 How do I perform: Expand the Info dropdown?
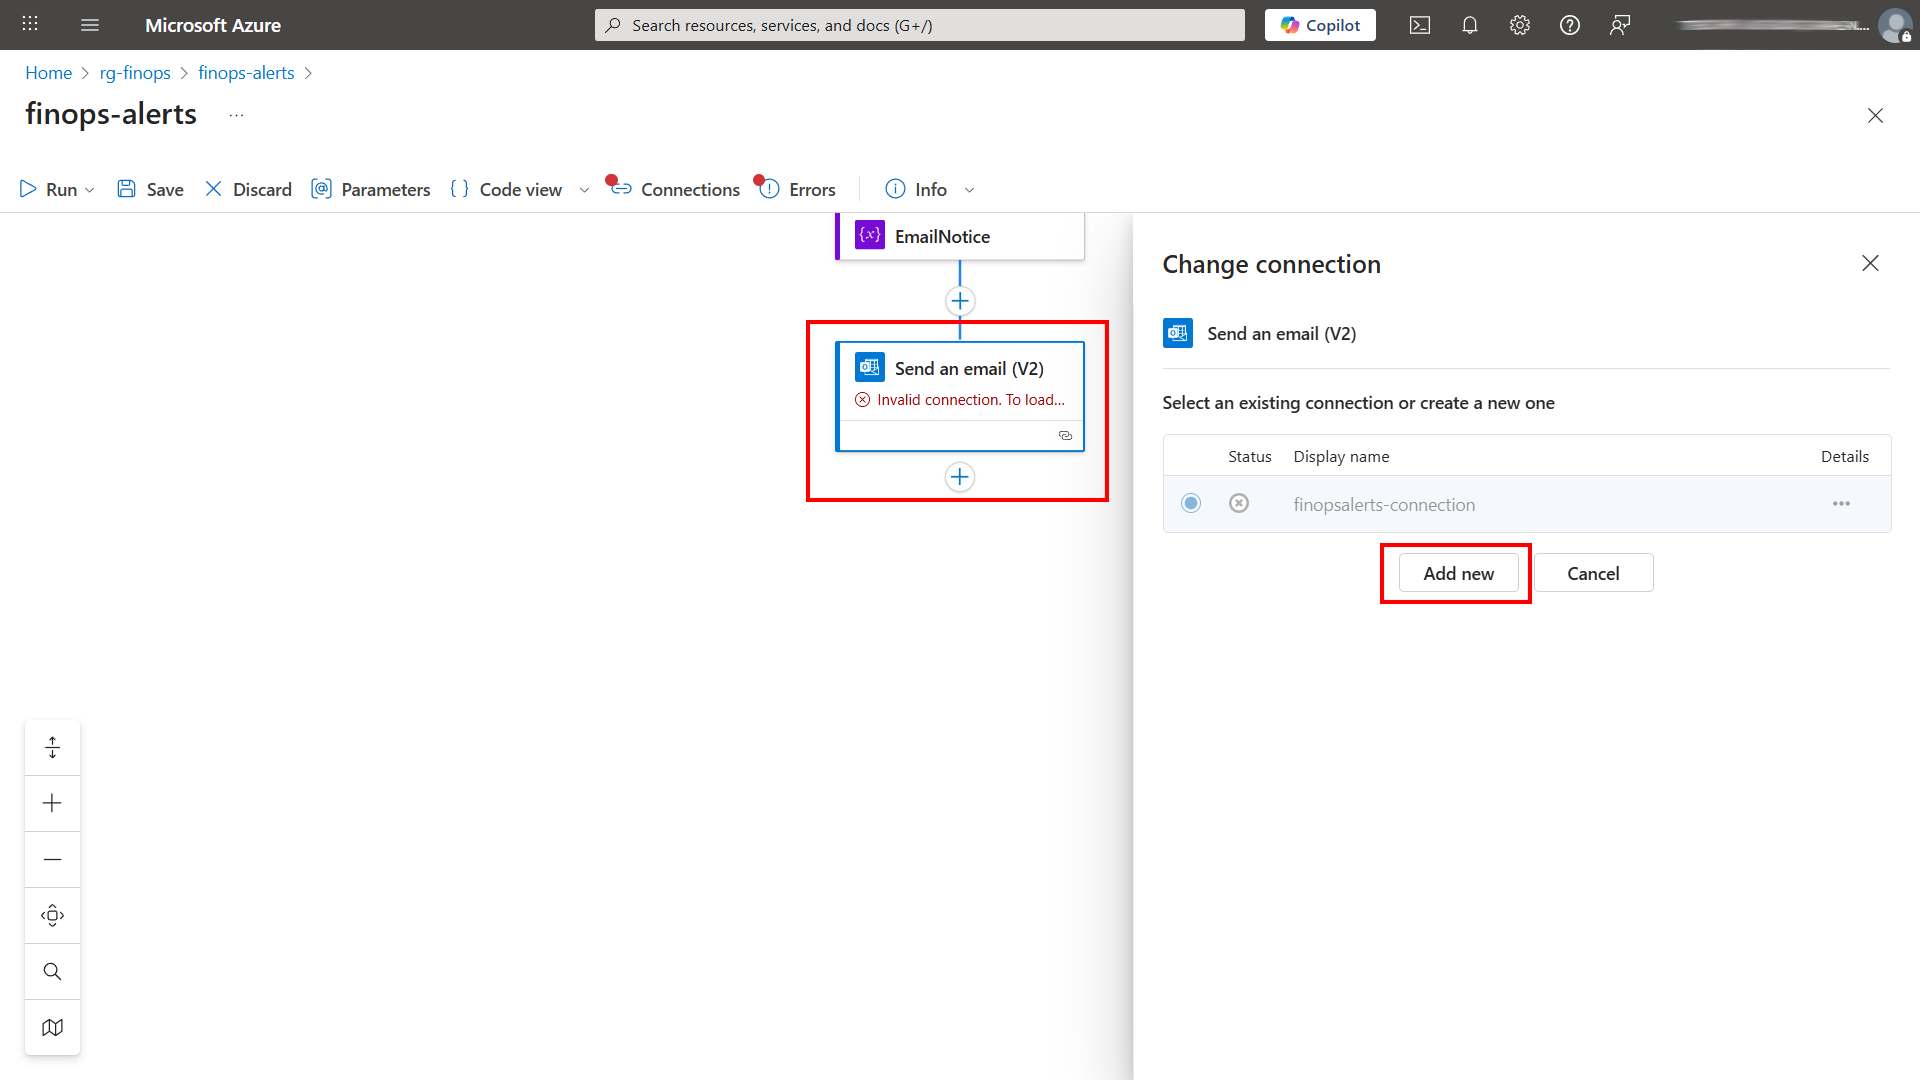(969, 189)
